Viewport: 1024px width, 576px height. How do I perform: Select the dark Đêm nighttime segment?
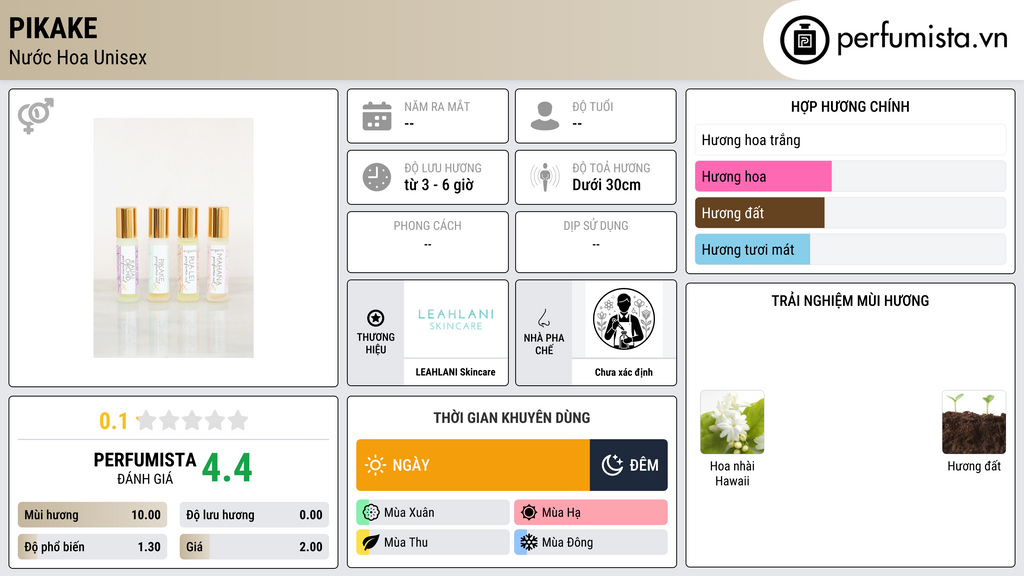pyautogui.click(x=629, y=465)
